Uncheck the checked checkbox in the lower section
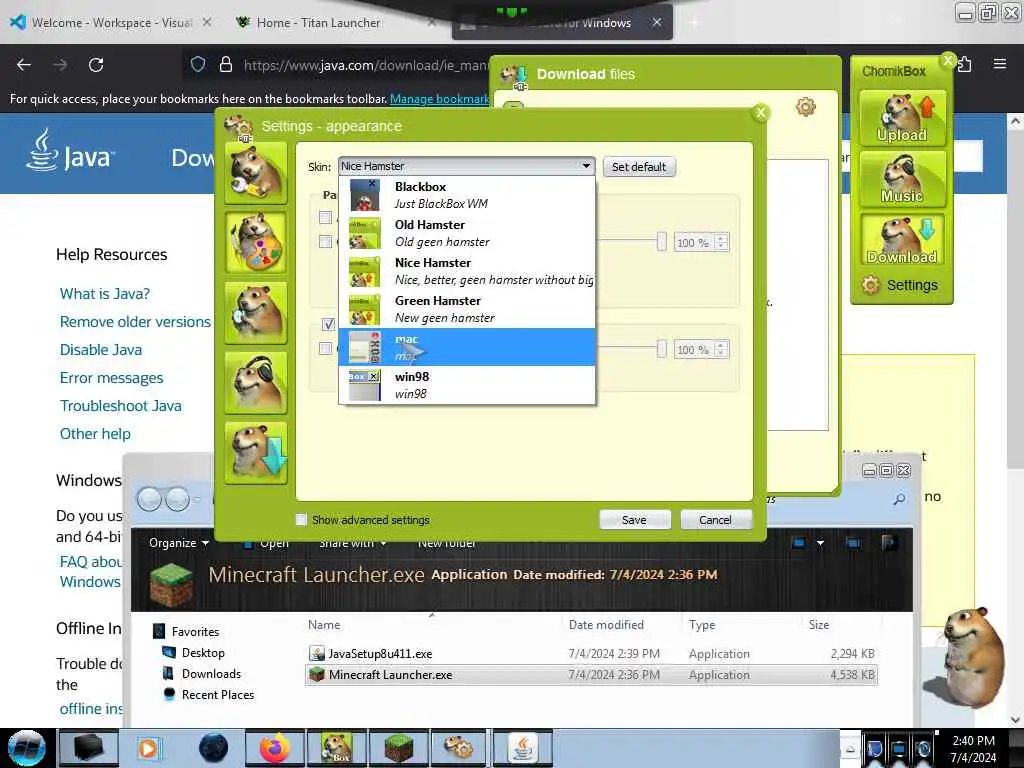Viewport: 1024px width, 768px height. pos(328,324)
